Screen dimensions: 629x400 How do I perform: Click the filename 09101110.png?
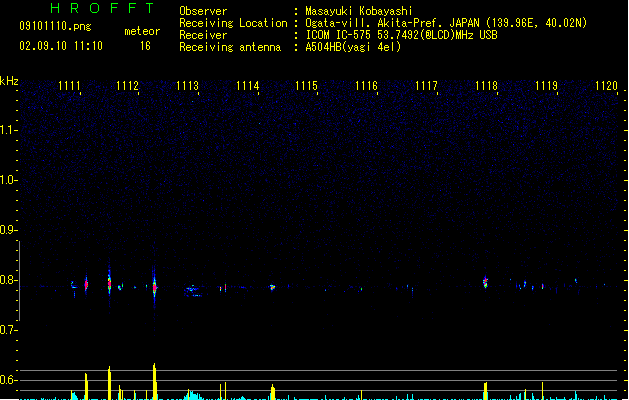click(55, 26)
